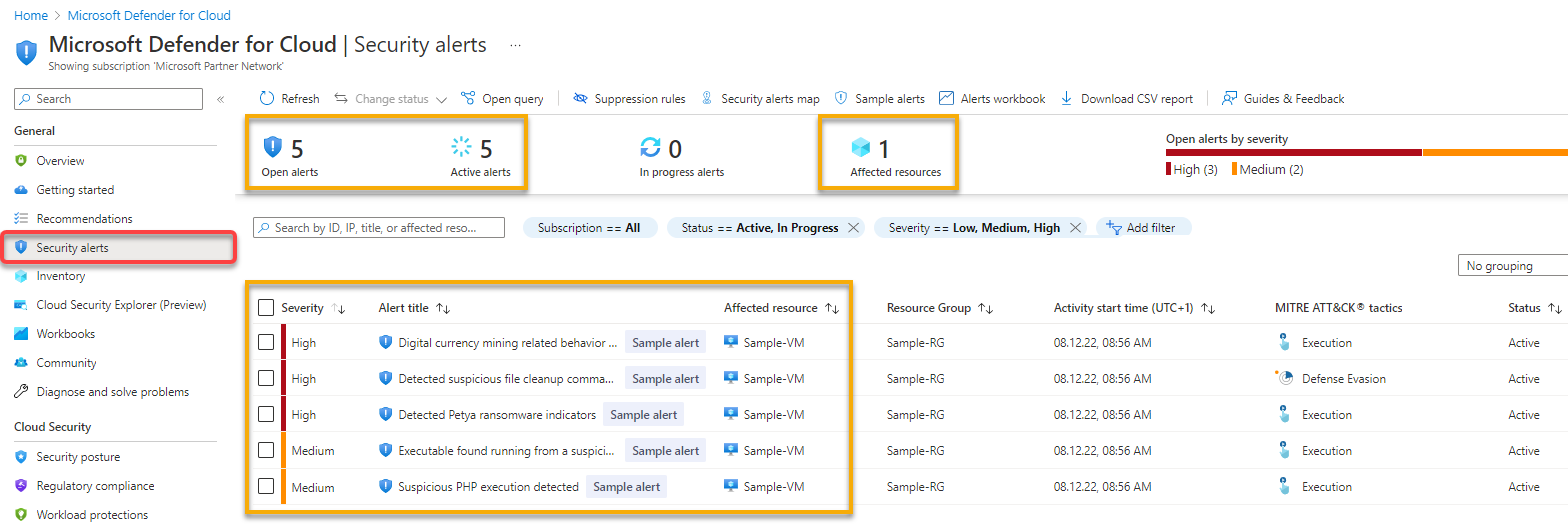The height and width of the screenshot is (529, 1568).
Task: Open Suppression rules
Action: click(629, 99)
